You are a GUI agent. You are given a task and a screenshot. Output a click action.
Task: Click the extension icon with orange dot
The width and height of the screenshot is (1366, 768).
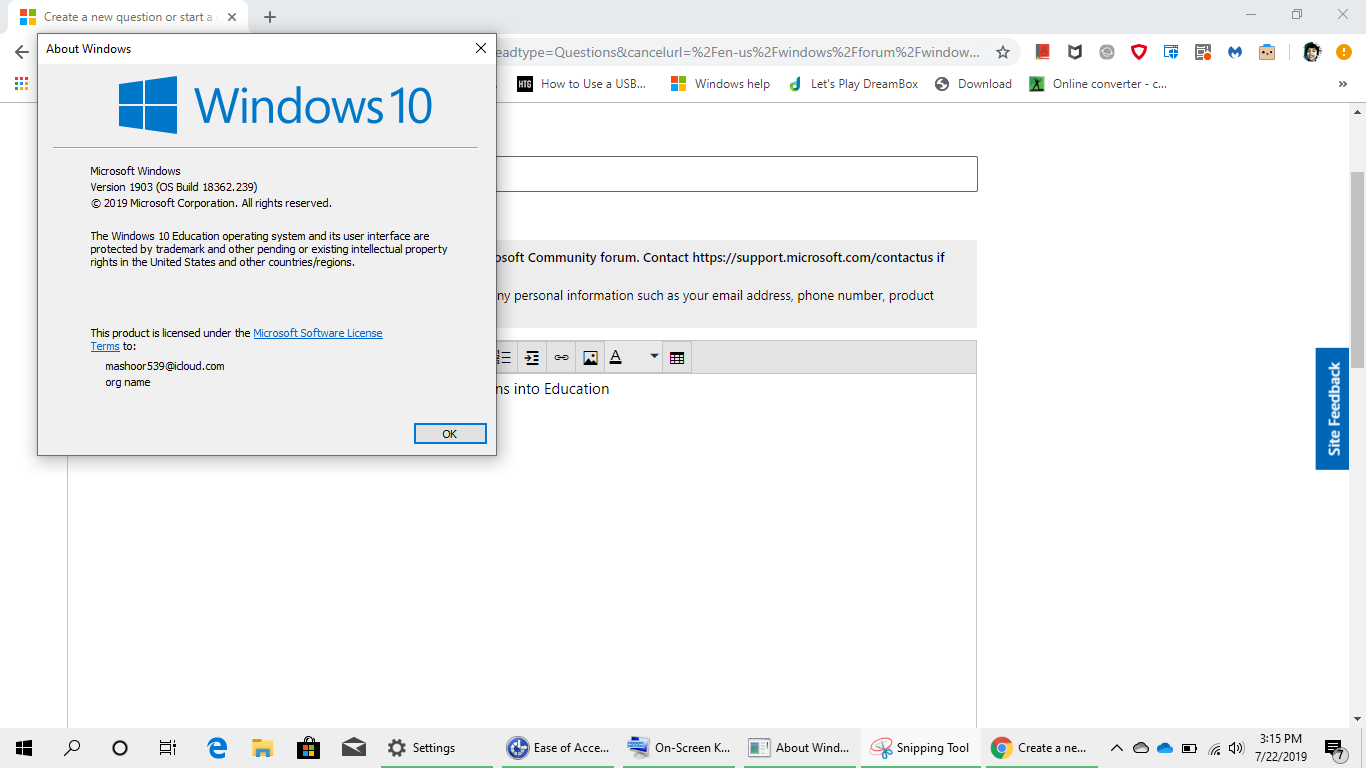point(1203,52)
